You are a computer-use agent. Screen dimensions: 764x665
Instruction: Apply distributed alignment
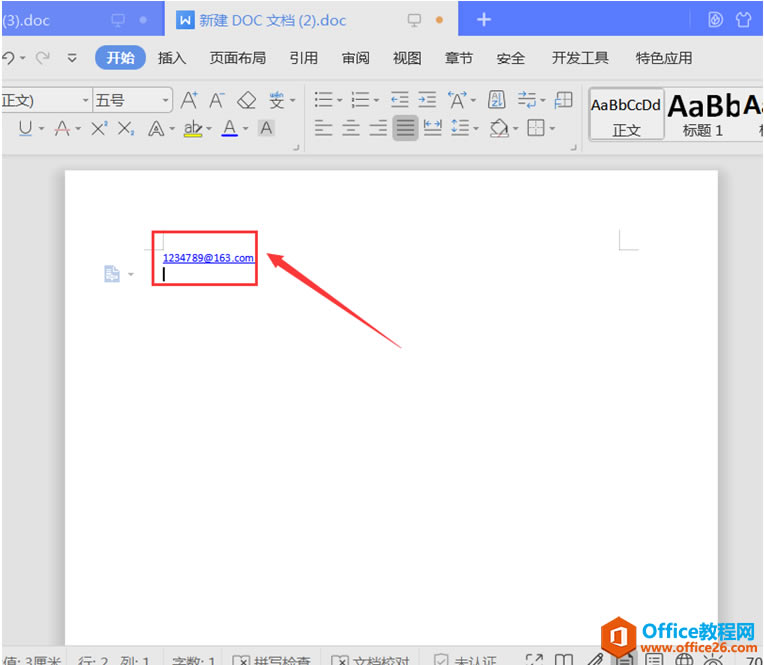tap(433, 128)
